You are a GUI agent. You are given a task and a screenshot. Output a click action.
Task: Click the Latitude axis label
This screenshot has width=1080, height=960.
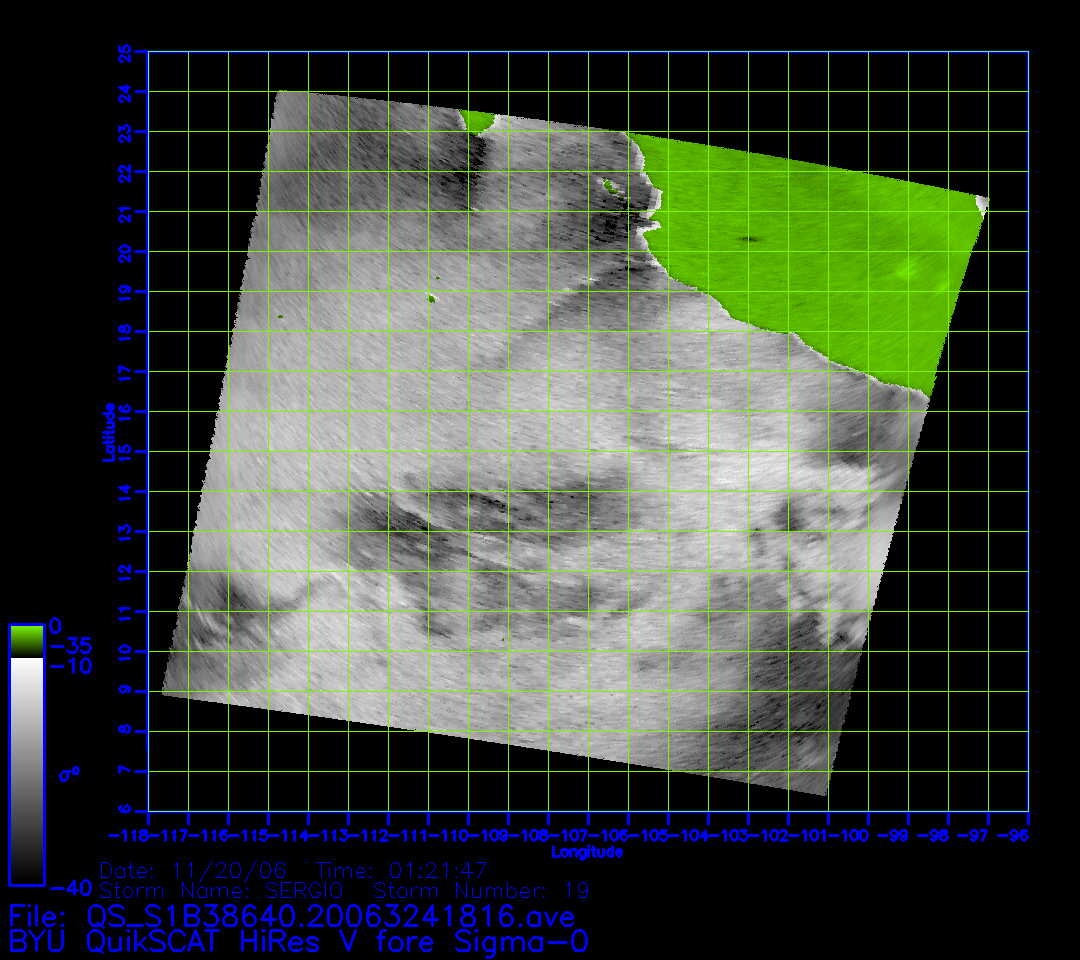tap(108, 431)
